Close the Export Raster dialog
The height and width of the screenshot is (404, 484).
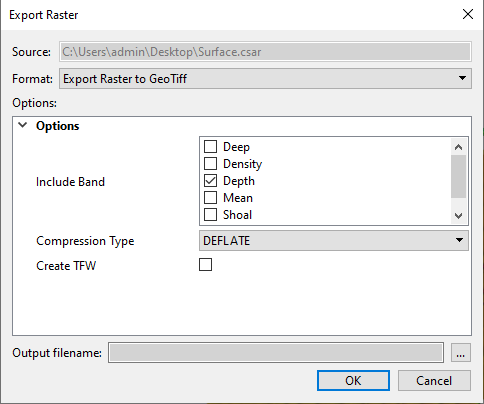468,14
